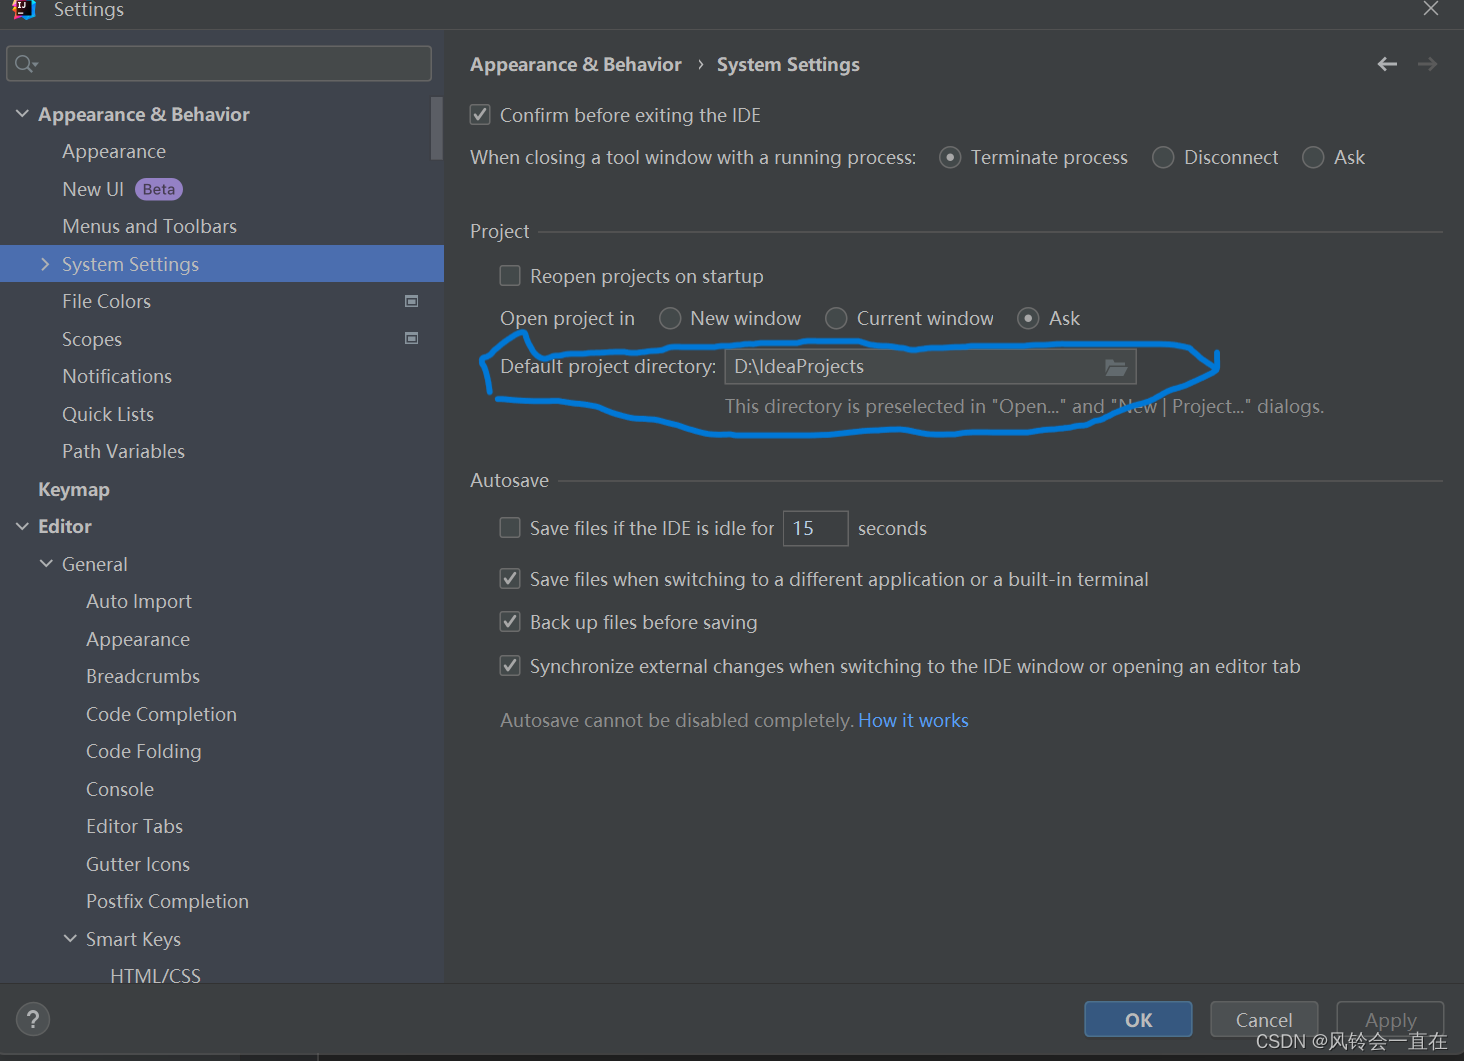Toggle Back up files before saving
1464x1061 pixels.
[510, 622]
